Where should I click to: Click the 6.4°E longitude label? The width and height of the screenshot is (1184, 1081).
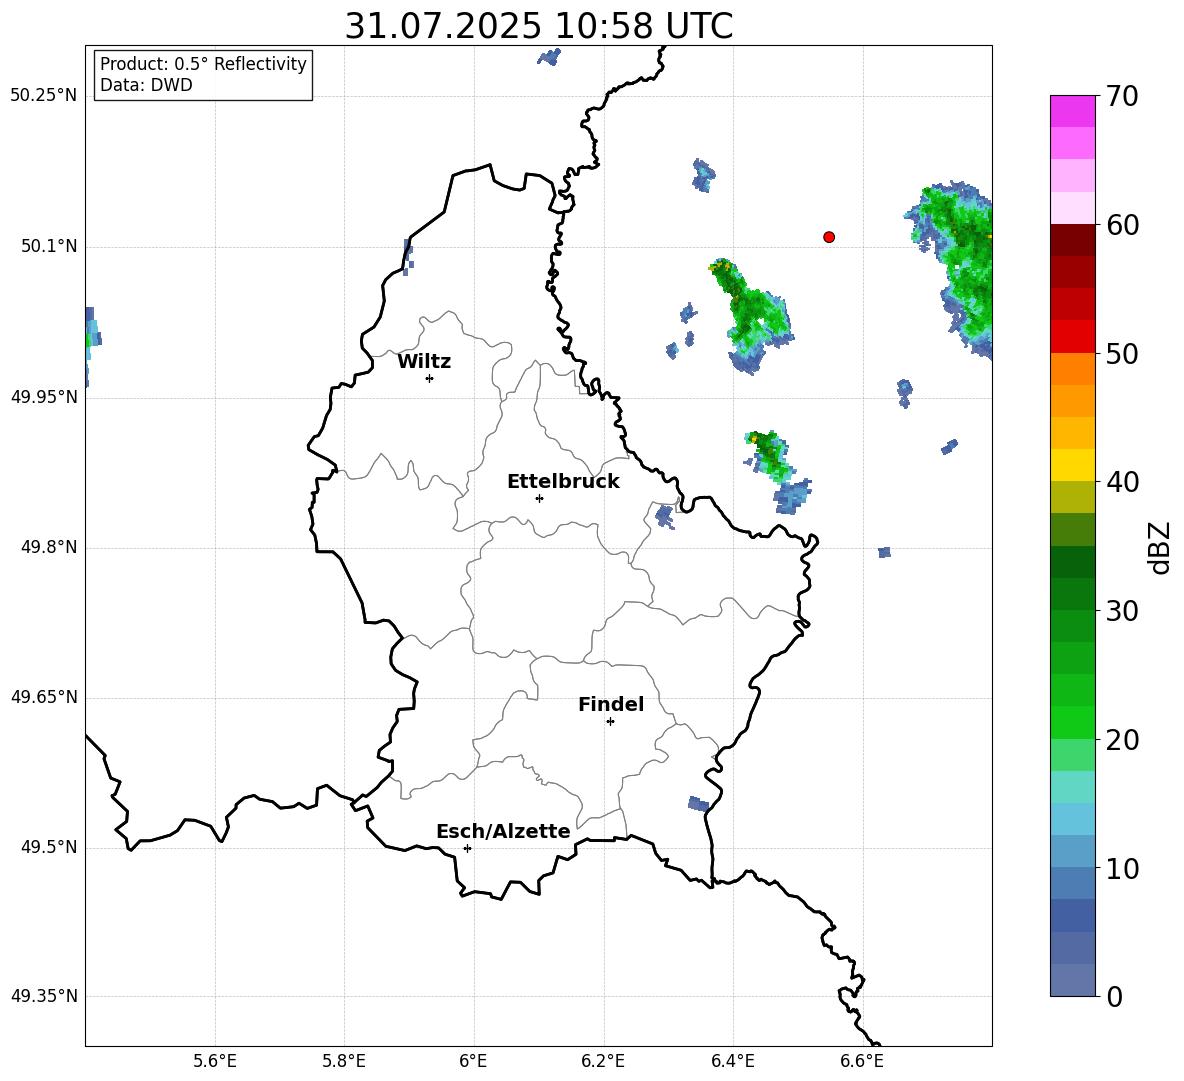(732, 1061)
